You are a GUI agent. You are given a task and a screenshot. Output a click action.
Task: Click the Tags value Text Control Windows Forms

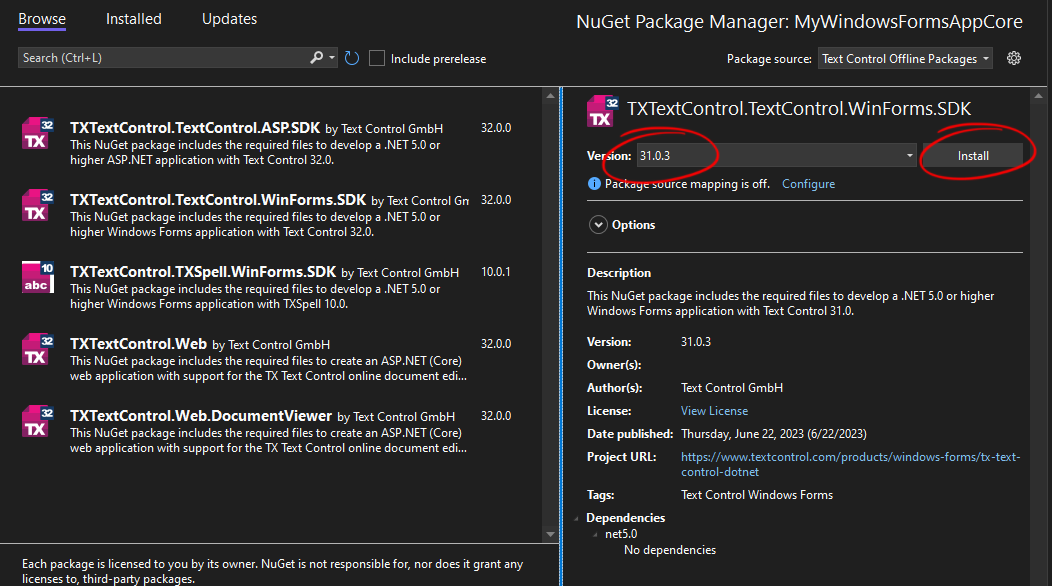click(x=757, y=495)
